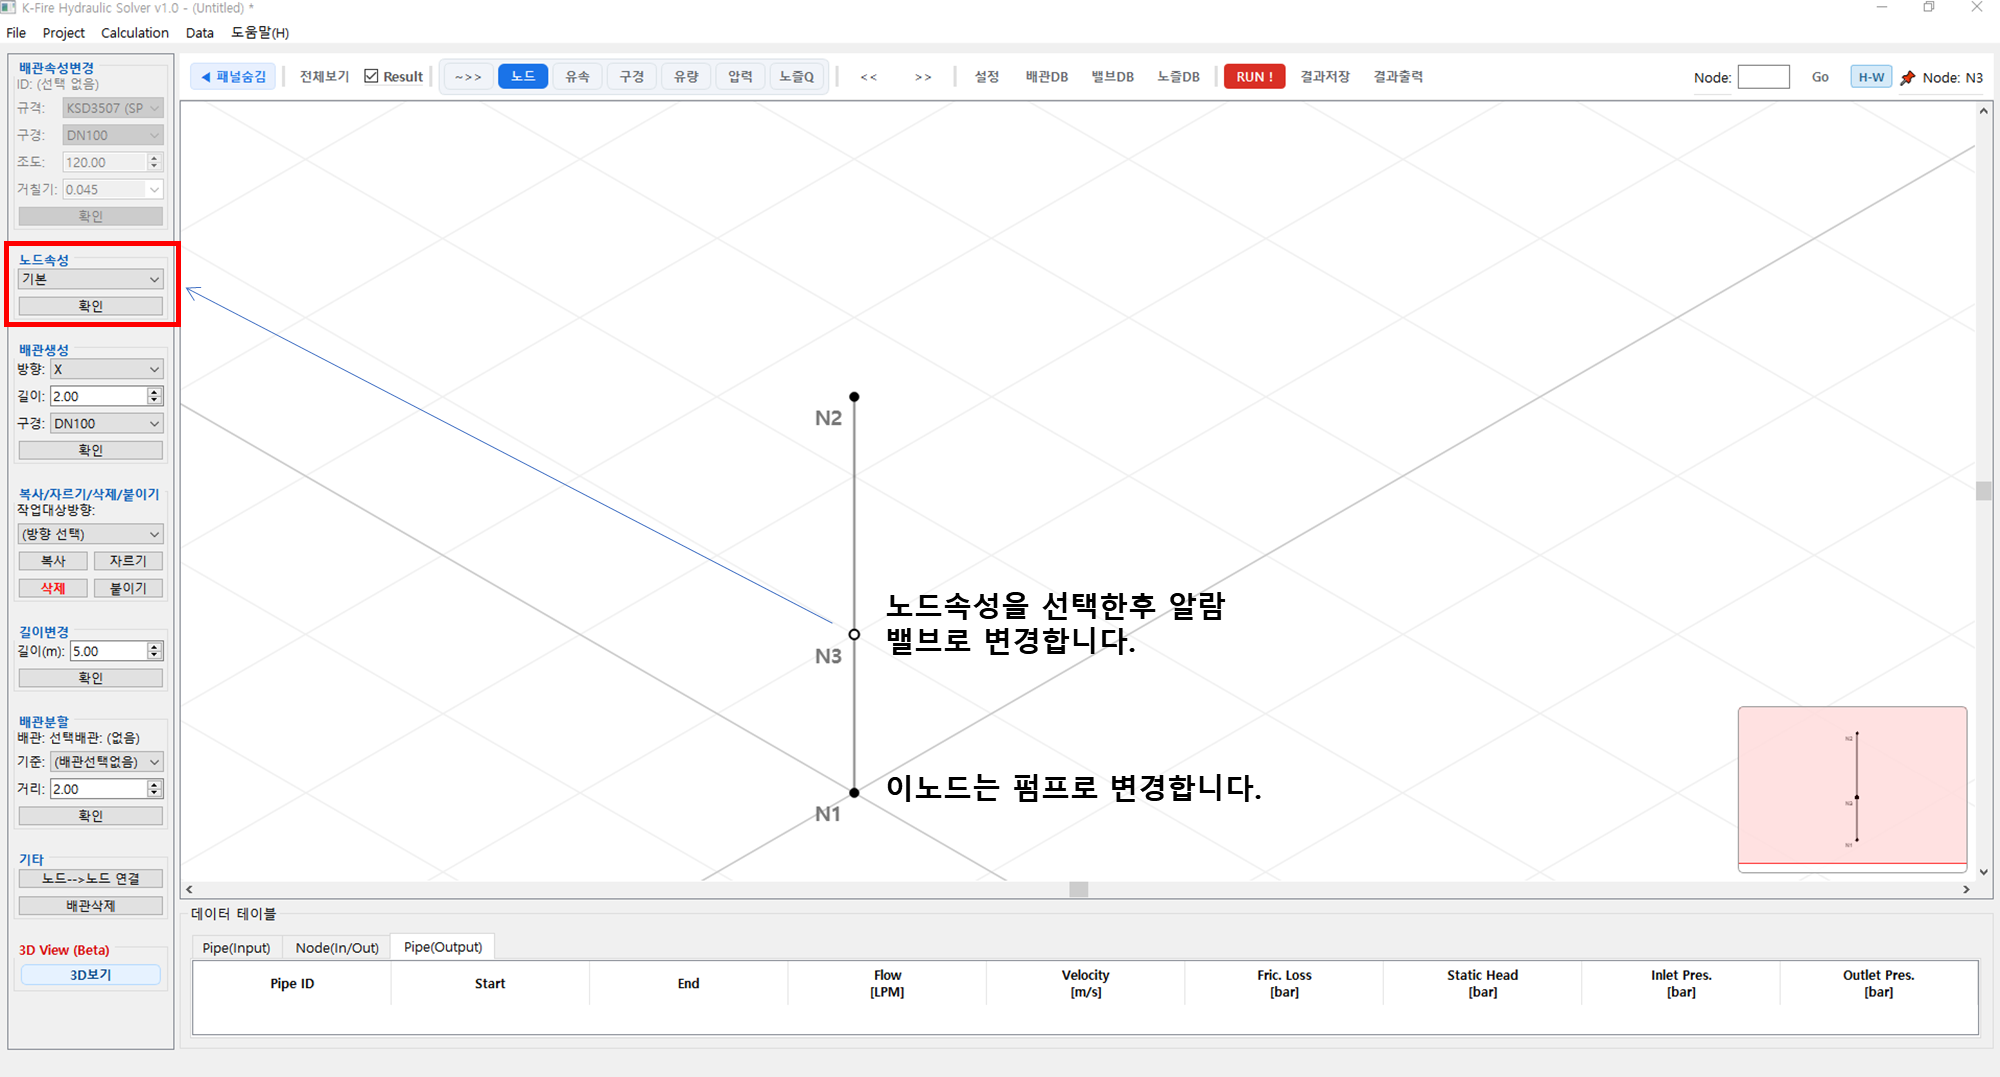The height and width of the screenshot is (1077, 2000).
Task: Open the 기준 (배관선택없음) dropdown
Action: (x=107, y=762)
